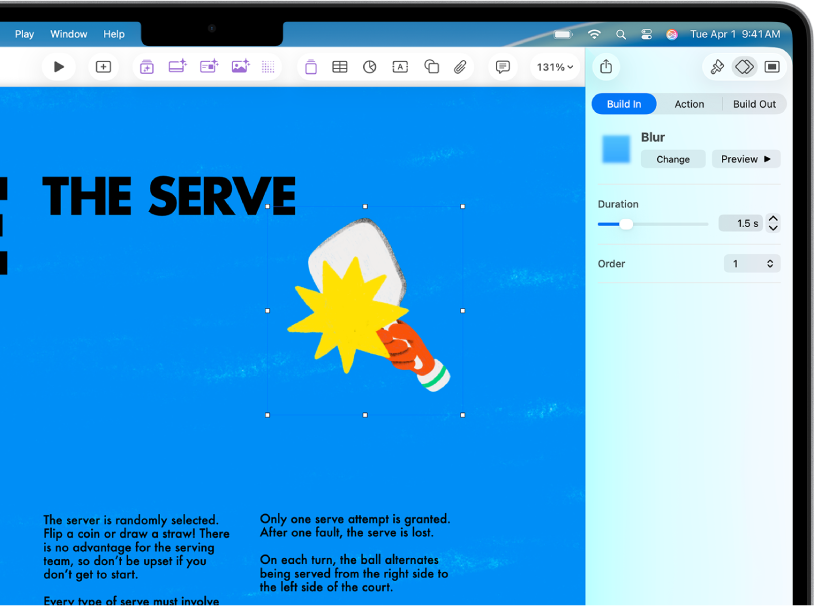Screen dimensions: 814x606
Task: Insert a media attachment with the paperclip
Action: [x=460, y=67]
